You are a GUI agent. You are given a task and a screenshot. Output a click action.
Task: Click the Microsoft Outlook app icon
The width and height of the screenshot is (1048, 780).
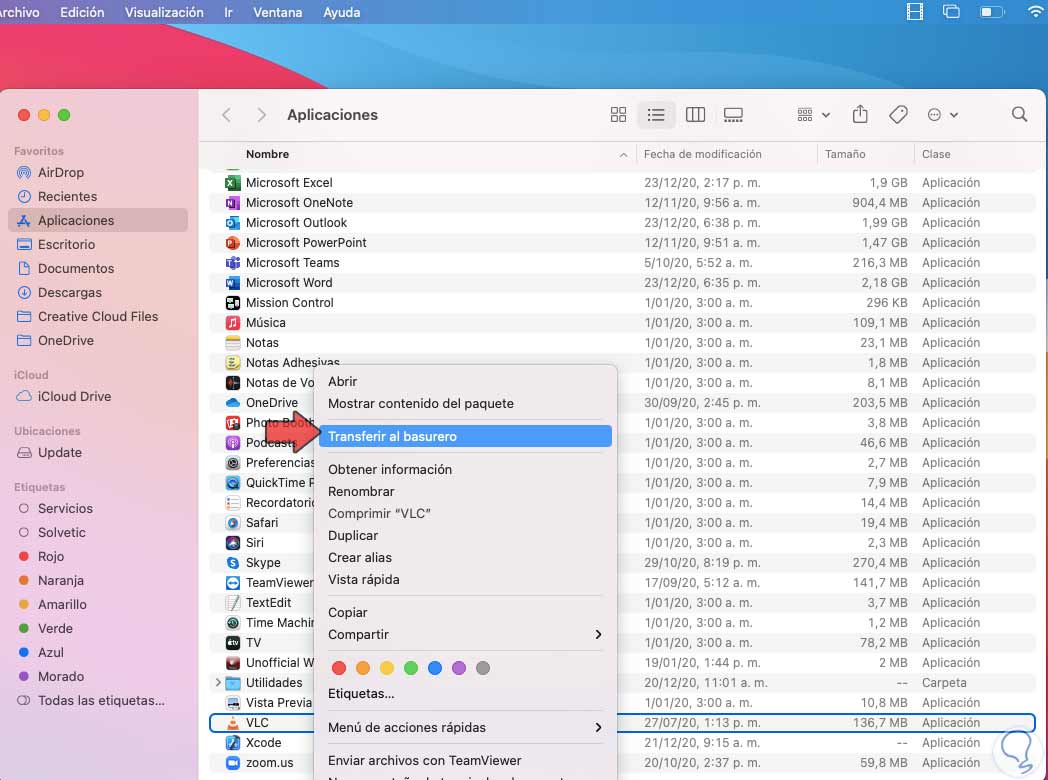pyautogui.click(x=233, y=223)
